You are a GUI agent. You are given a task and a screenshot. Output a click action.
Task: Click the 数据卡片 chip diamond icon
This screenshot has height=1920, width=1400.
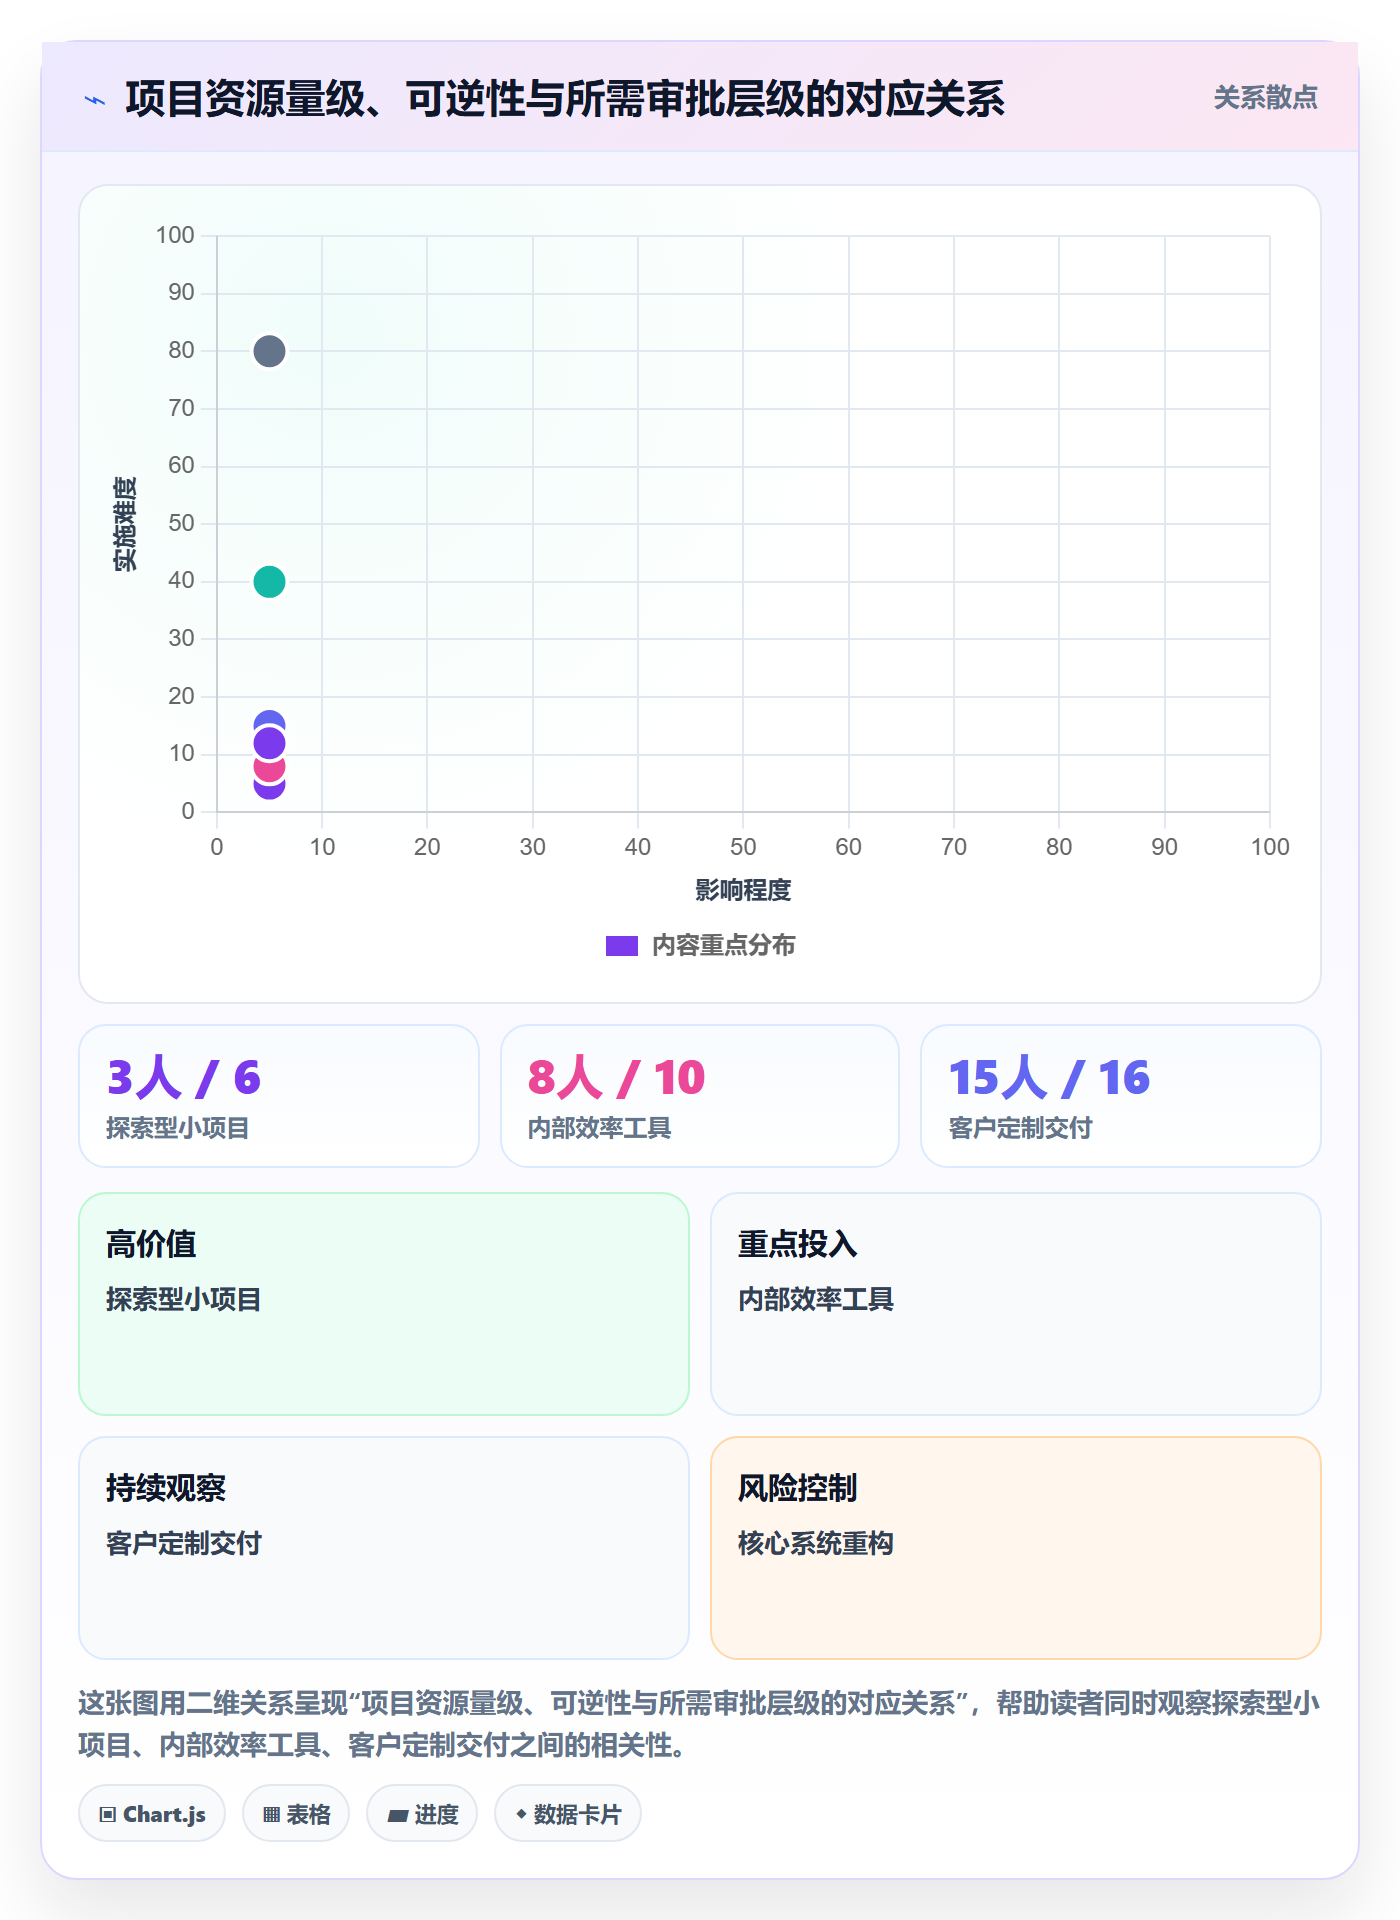click(521, 1813)
